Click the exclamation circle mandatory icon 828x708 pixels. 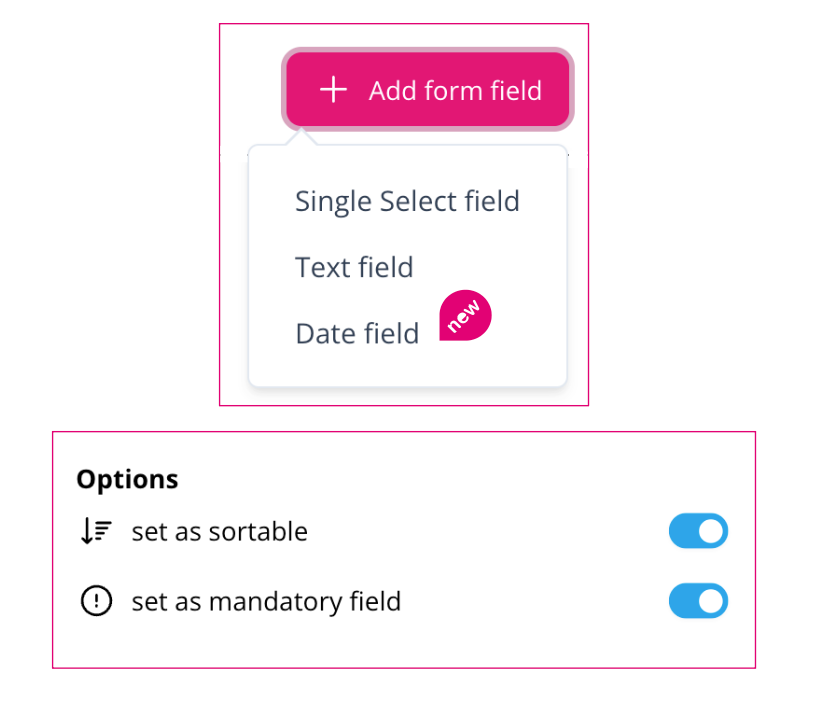[96, 600]
